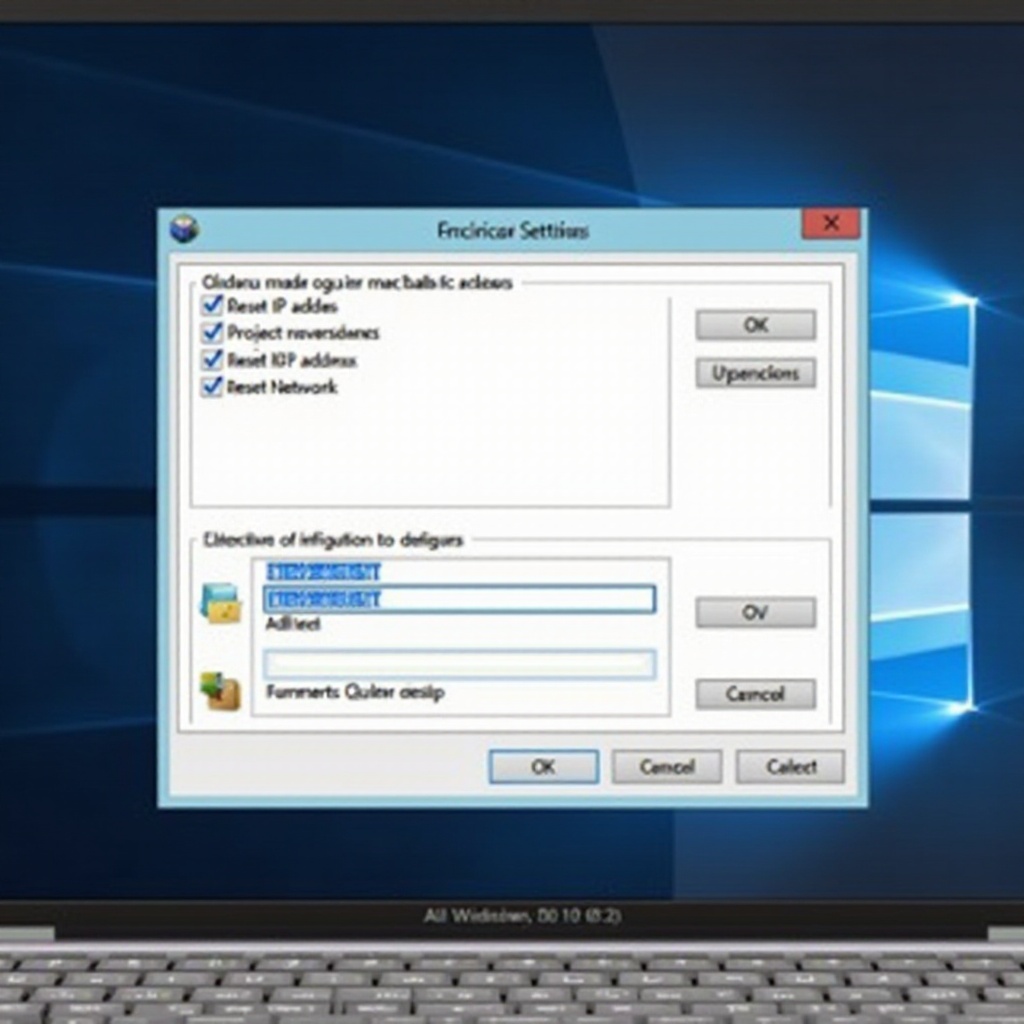Click the OK button at top right
Image resolution: width=1024 pixels, height=1024 pixels.
coord(756,325)
